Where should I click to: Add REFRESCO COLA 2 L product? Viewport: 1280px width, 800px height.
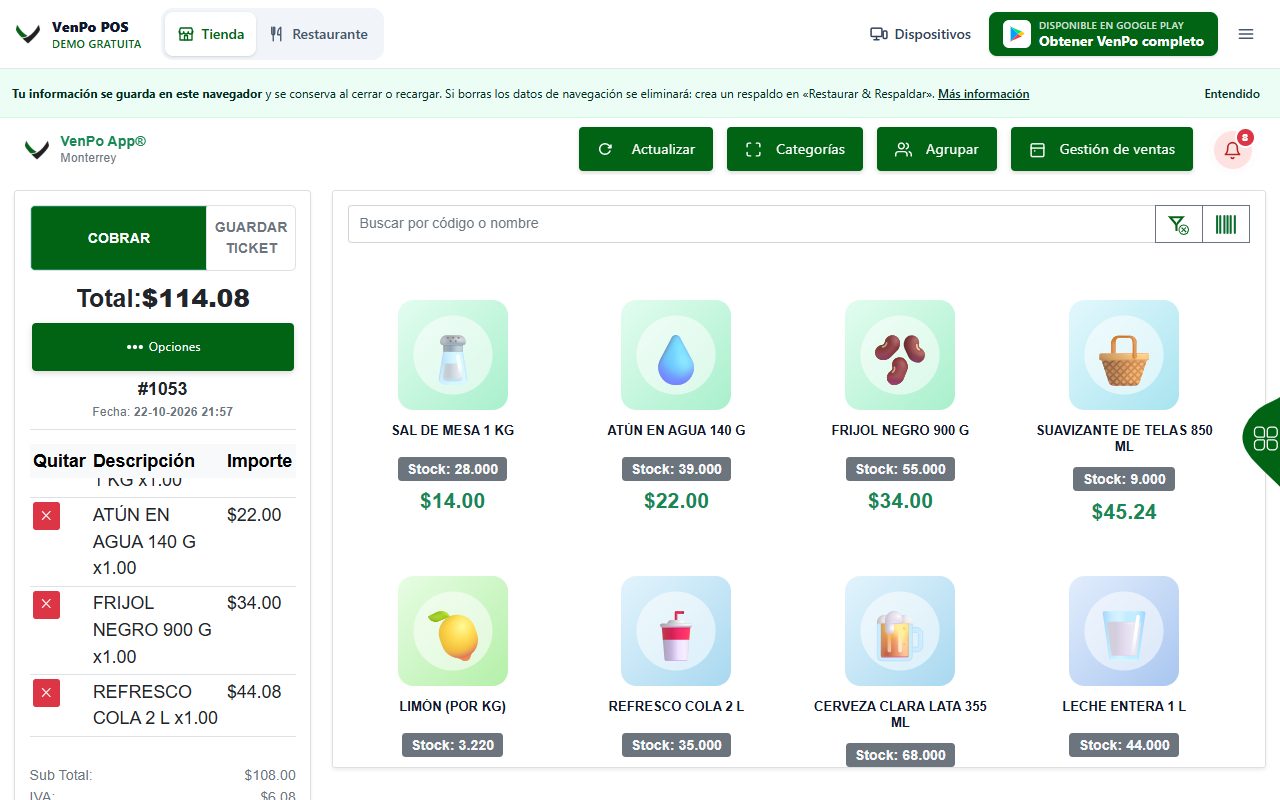pyautogui.click(x=676, y=631)
